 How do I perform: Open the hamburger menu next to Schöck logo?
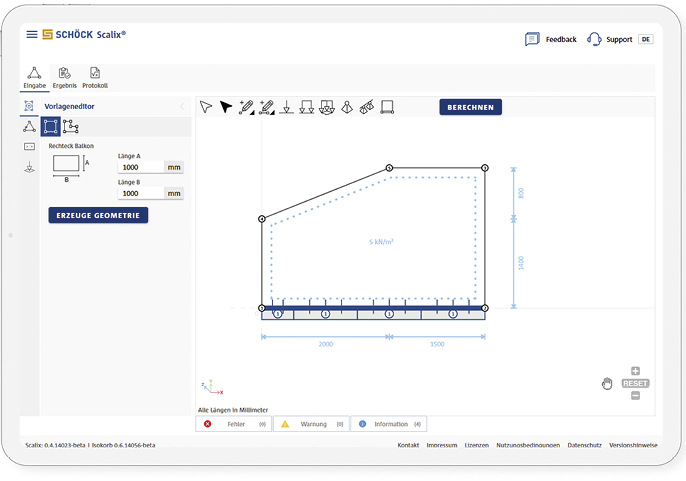click(x=32, y=34)
